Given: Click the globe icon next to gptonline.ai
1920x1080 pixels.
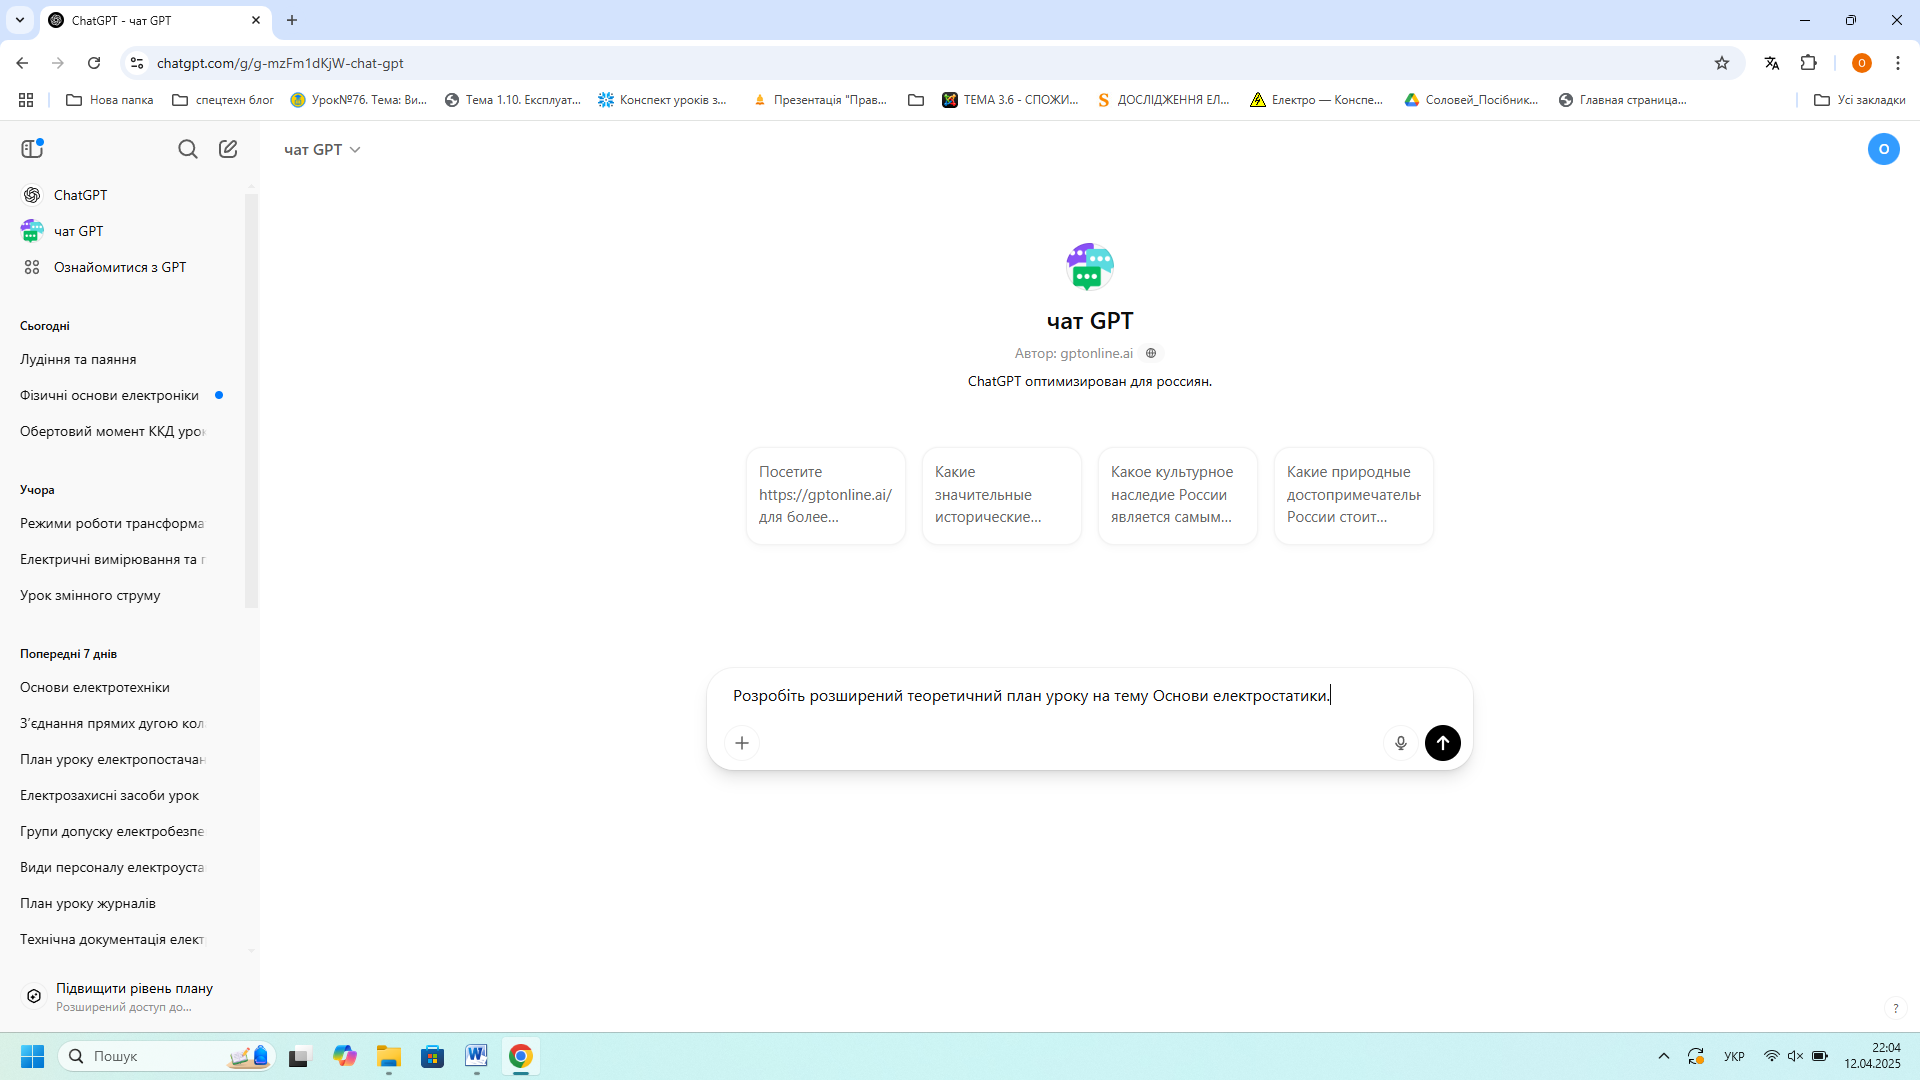Looking at the screenshot, I should 1151,353.
